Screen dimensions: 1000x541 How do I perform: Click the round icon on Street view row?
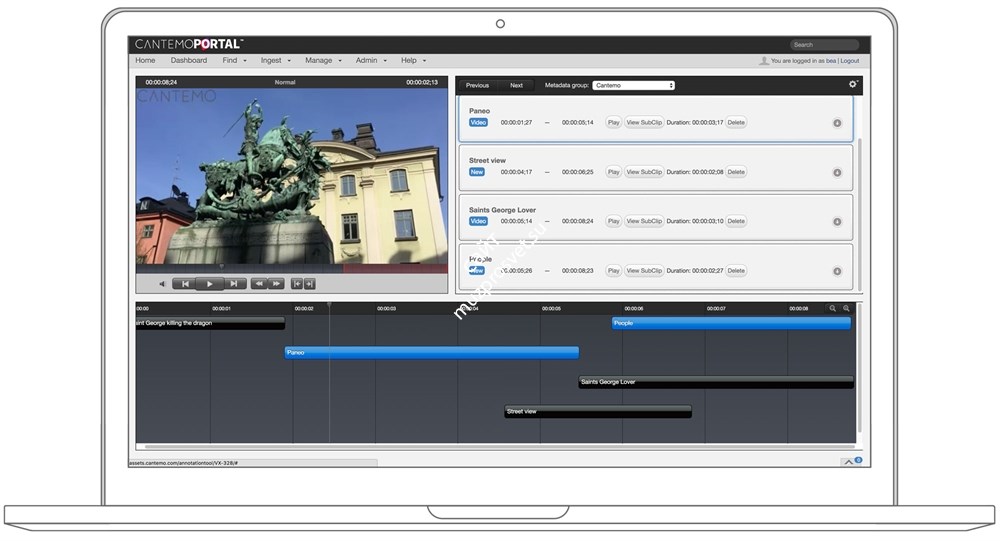[x=837, y=172]
